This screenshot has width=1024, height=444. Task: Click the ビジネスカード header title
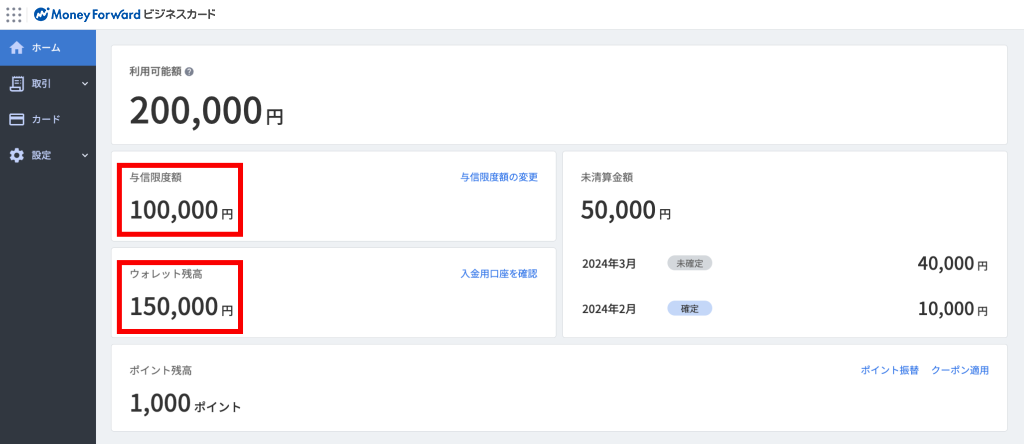tap(179, 15)
